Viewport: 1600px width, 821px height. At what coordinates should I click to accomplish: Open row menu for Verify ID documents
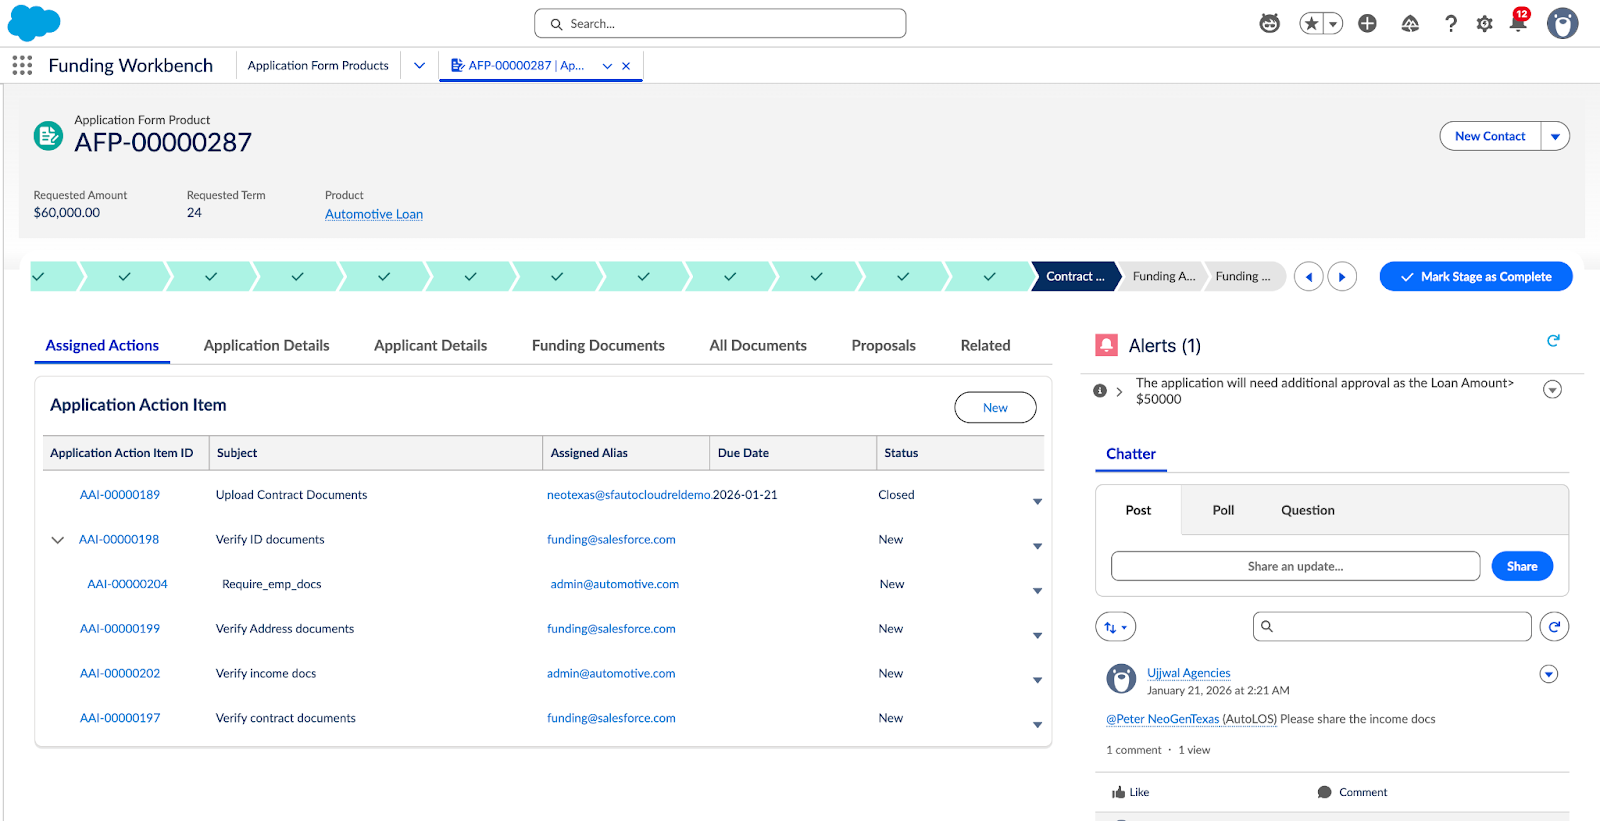tap(1037, 546)
